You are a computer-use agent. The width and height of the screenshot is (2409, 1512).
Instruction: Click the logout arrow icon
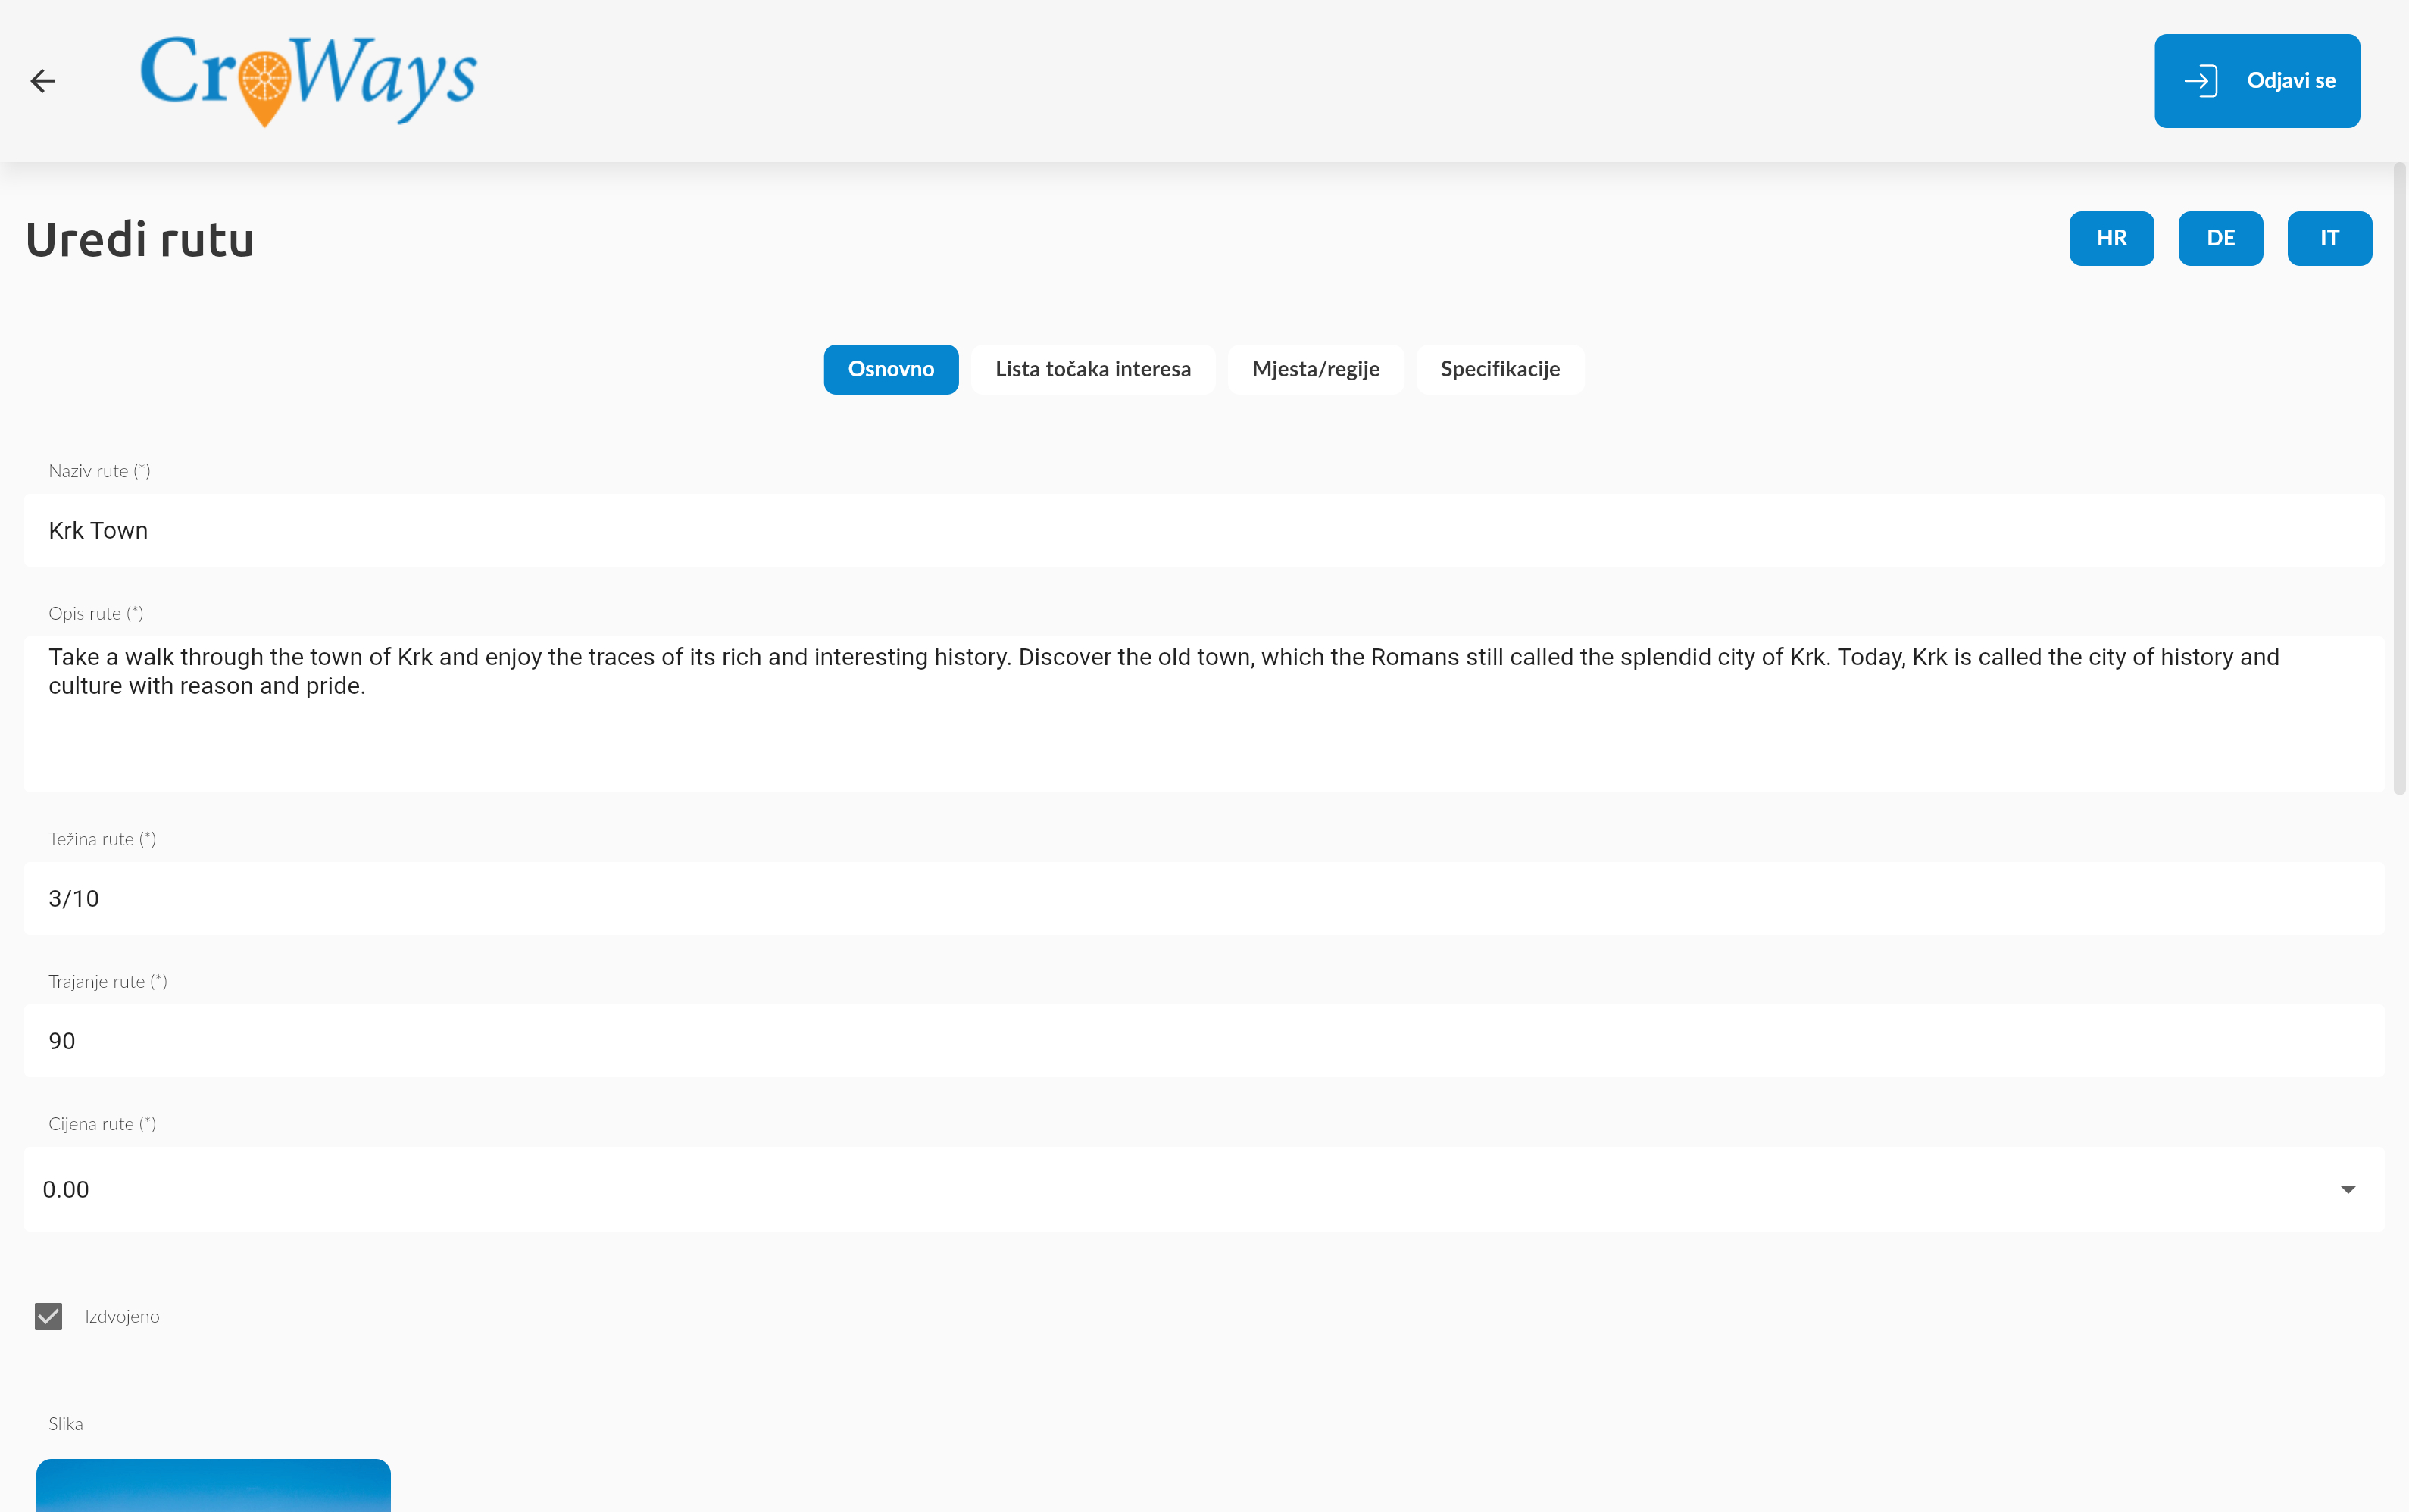click(2200, 81)
